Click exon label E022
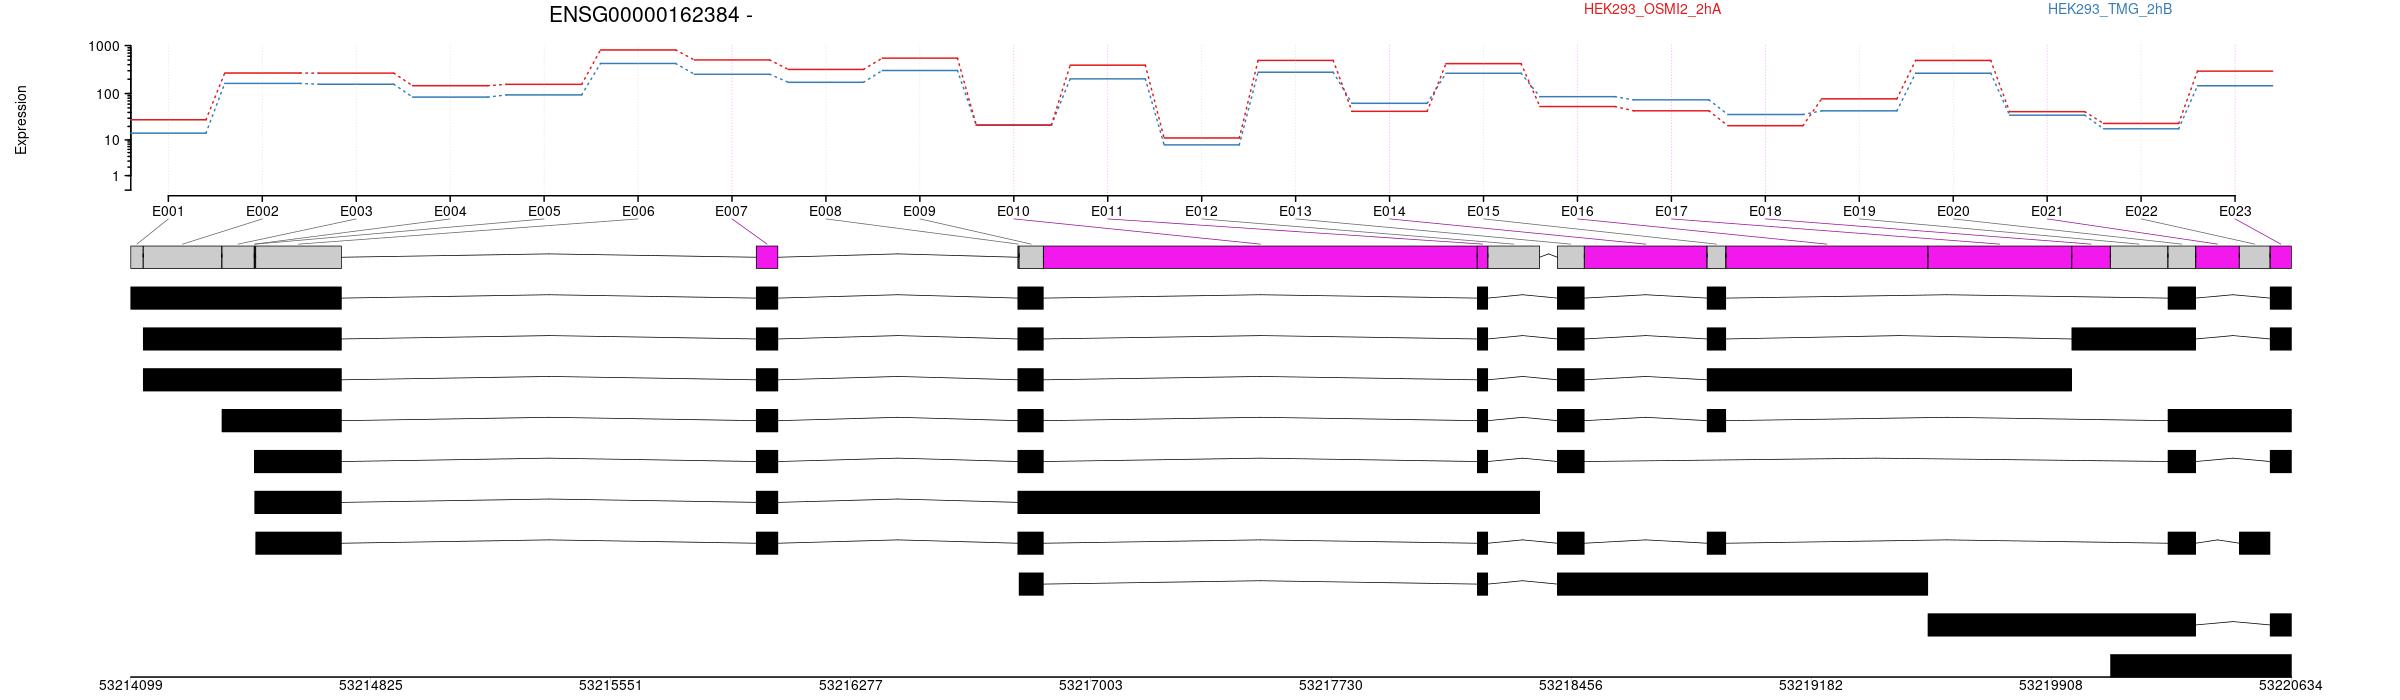 pyautogui.click(x=2141, y=211)
